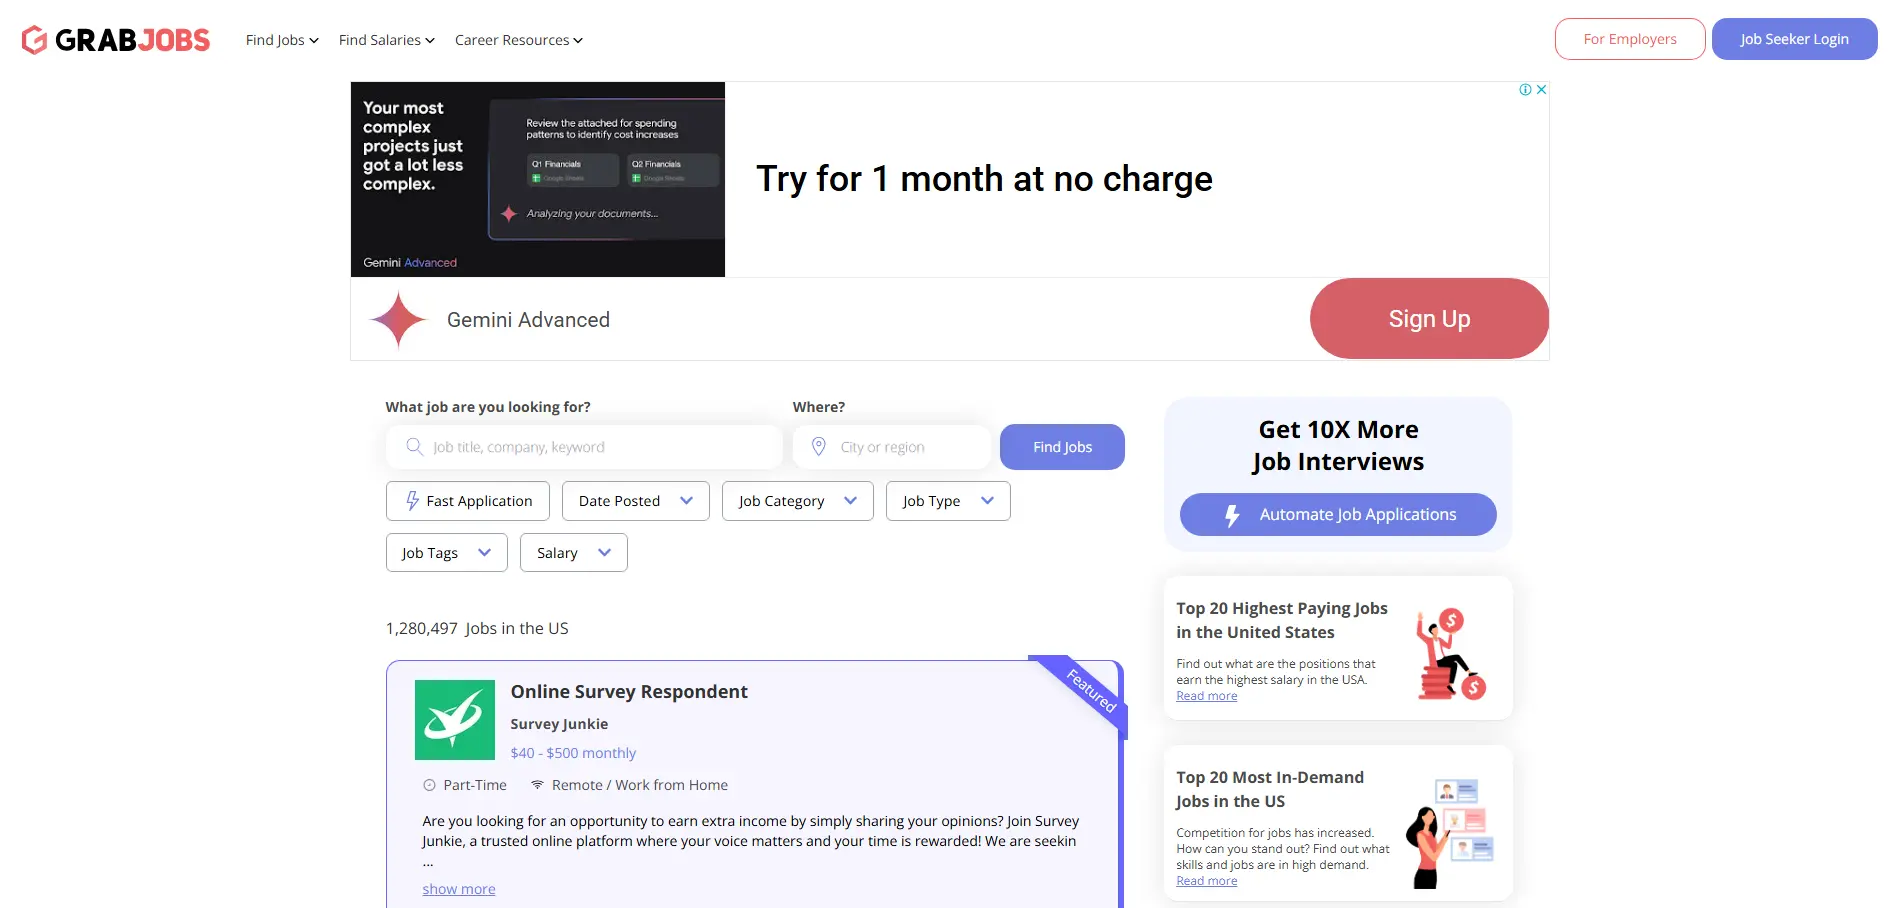This screenshot has width=1901, height=908.
Task: Click the Get 10X More Job Interviews heading
Action: (1338, 446)
